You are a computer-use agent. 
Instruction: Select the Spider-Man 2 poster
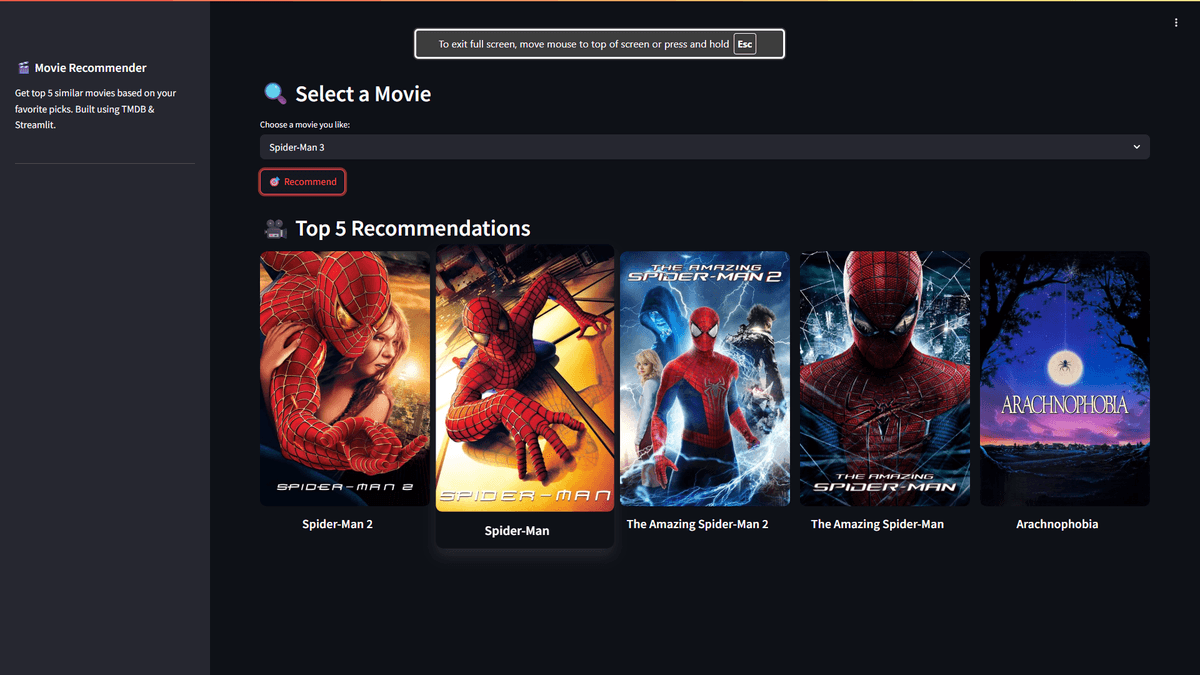pos(345,378)
